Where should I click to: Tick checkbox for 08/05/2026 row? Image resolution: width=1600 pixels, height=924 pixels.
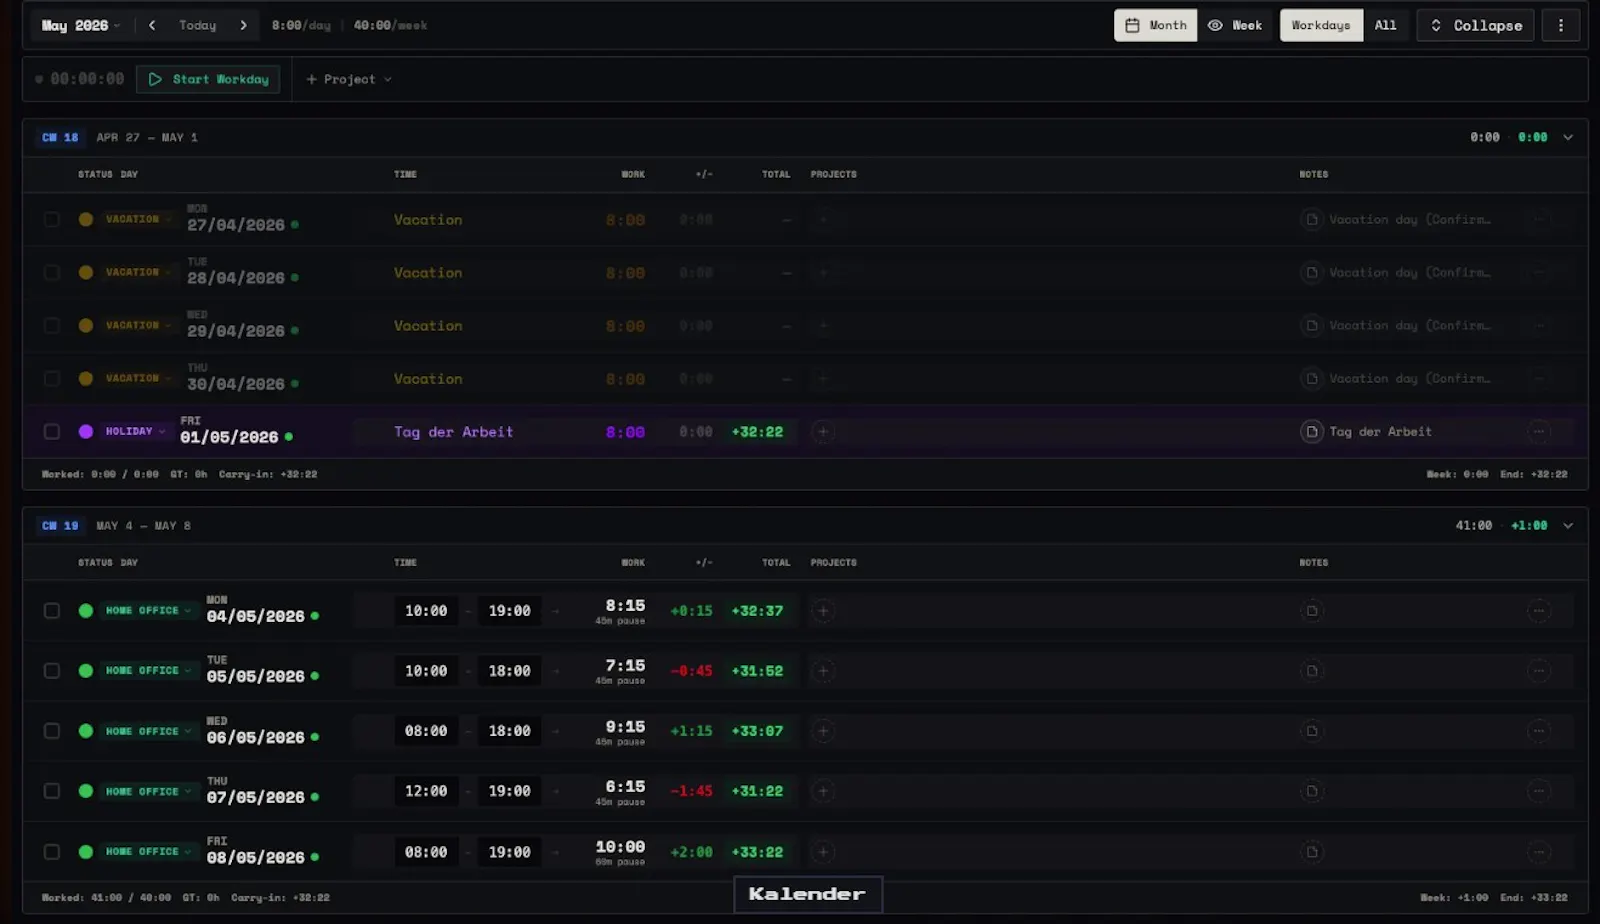point(51,852)
